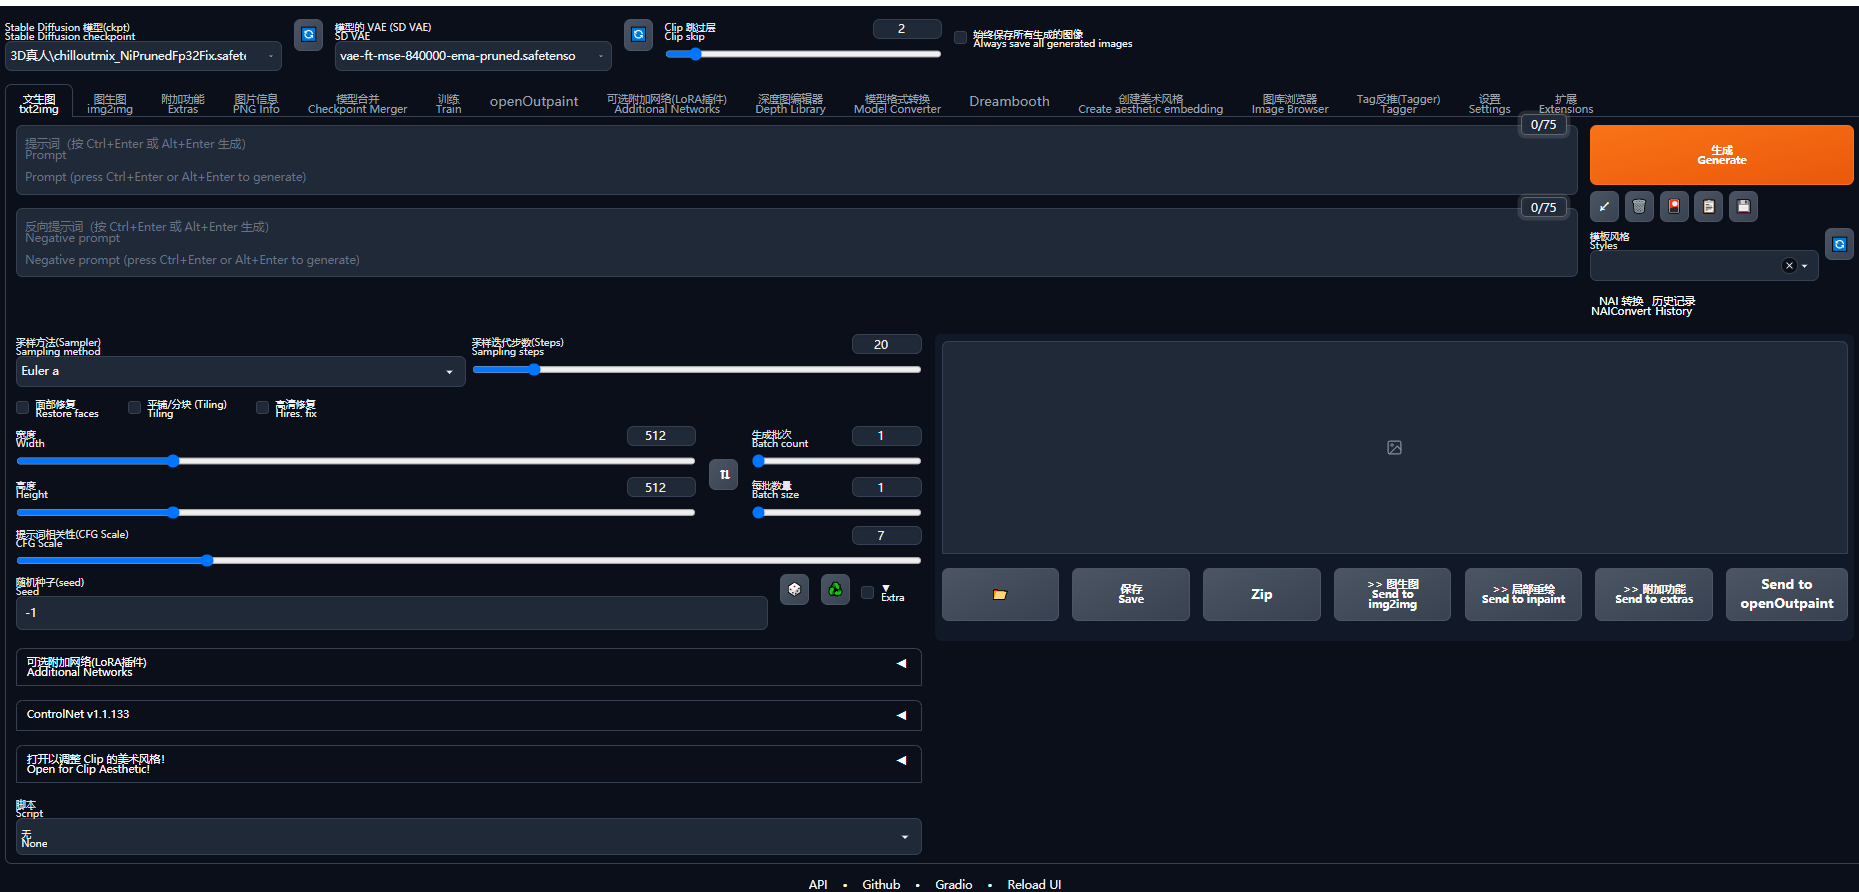Enable the Restore faces checkbox
The image size is (1859, 892).
[23, 408]
